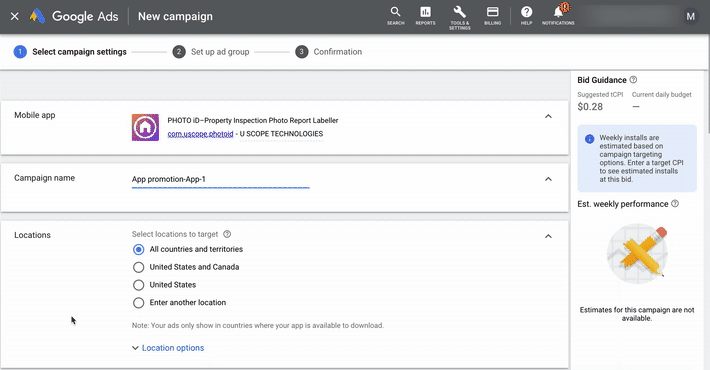
Task: Open the Notifications bell
Action: pyautogui.click(x=558, y=15)
